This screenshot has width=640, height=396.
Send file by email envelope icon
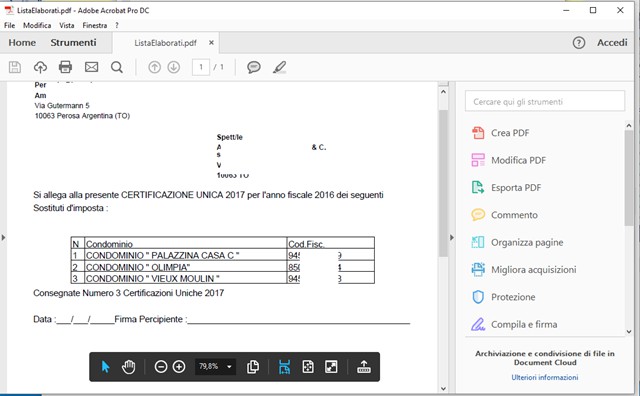[x=91, y=67]
